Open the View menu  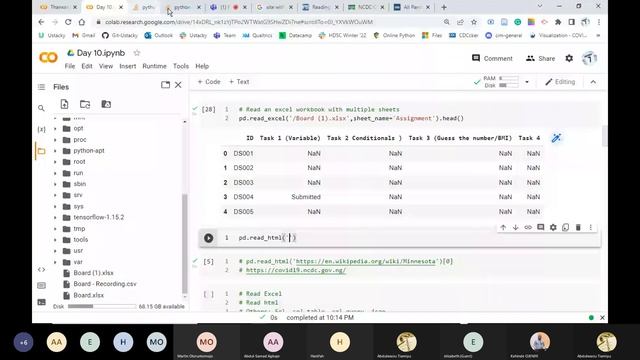point(106,66)
